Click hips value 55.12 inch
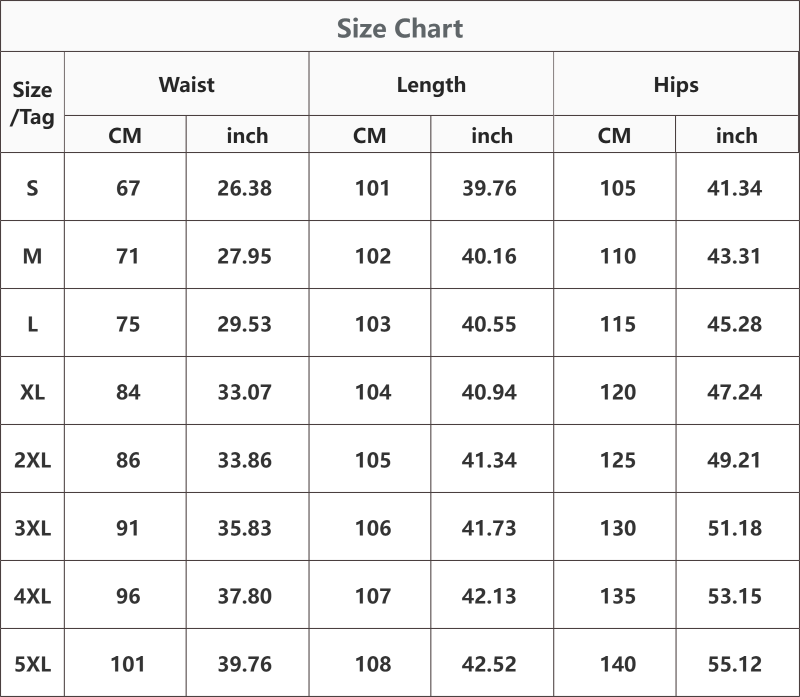The width and height of the screenshot is (800, 697). pos(734,664)
